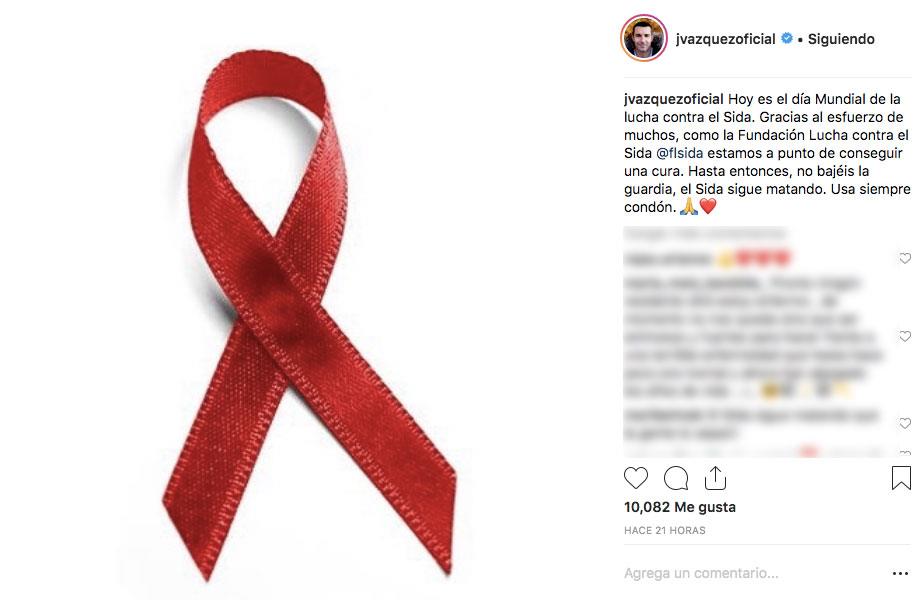Image resolution: width=920 pixels, height=600 pixels.
Task: Click the Hace 21 horas timestamp
Action: tap(665, 530)
